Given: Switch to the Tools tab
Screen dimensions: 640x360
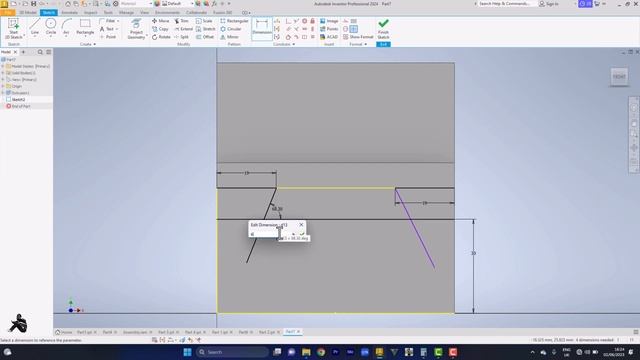Looking at the screenshot, I should coord(108,13).
